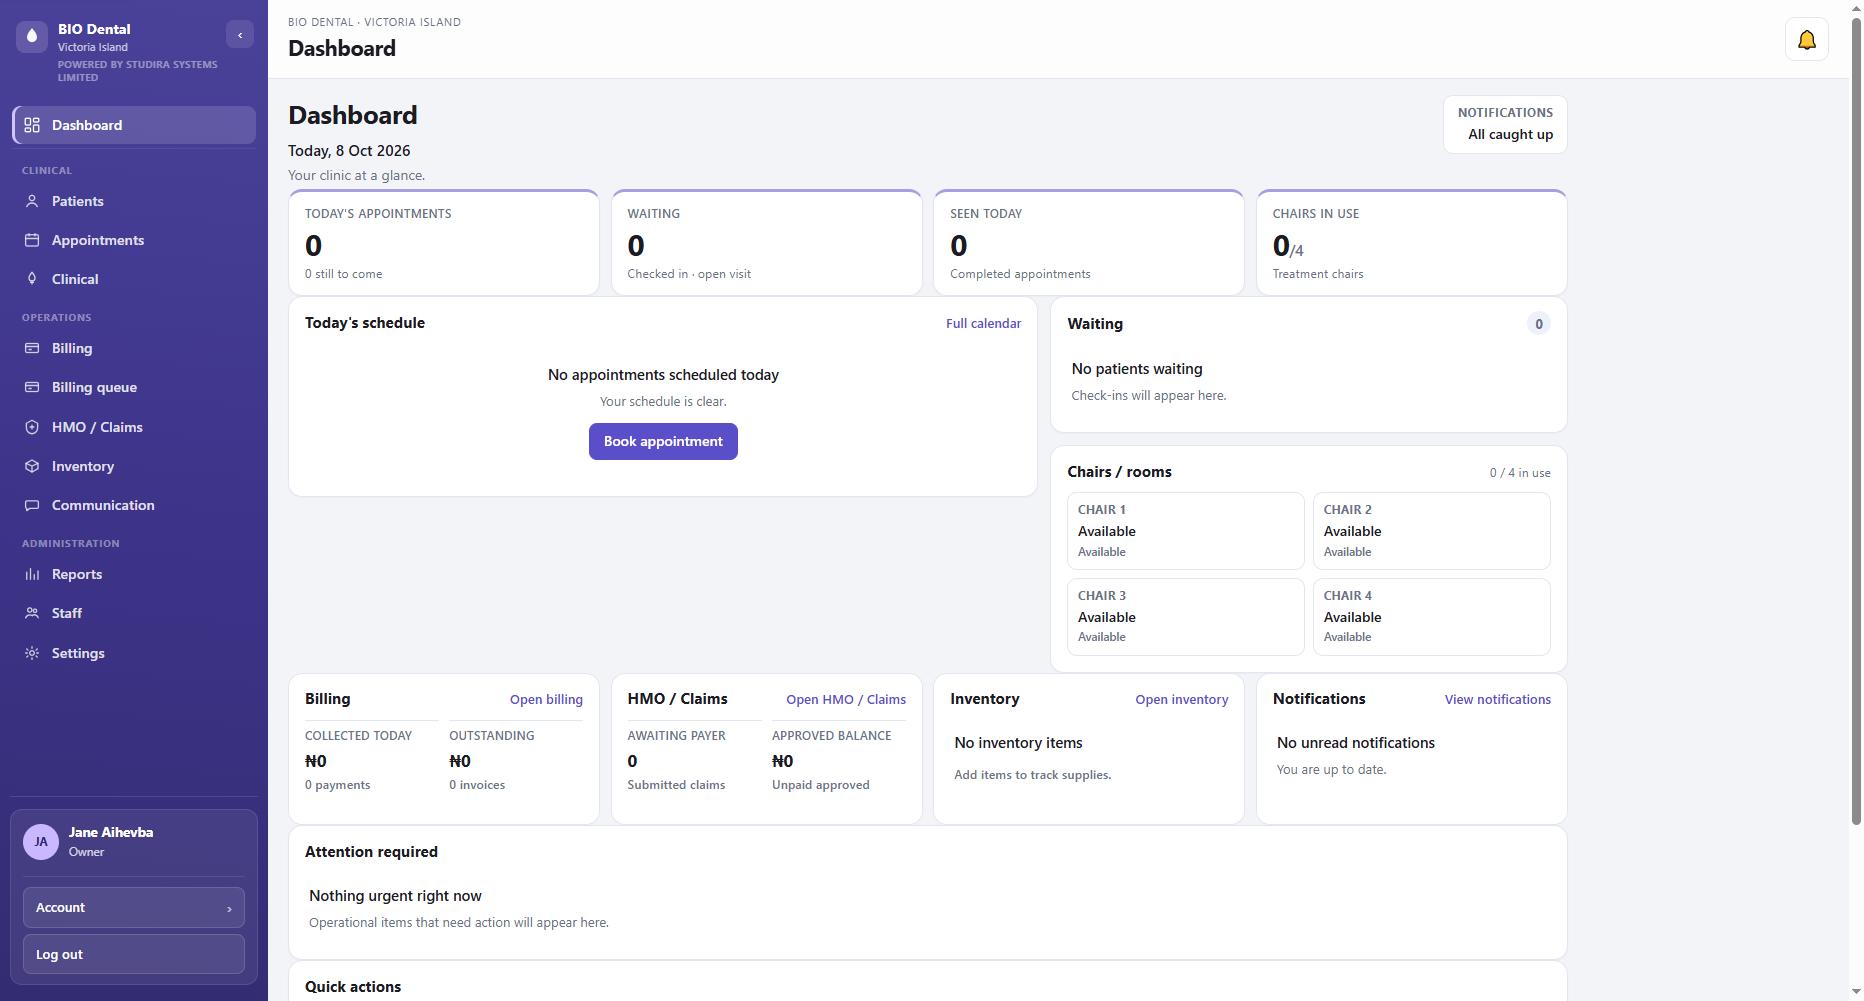Click the HMO / Claims shield icon

coord(32,427)
